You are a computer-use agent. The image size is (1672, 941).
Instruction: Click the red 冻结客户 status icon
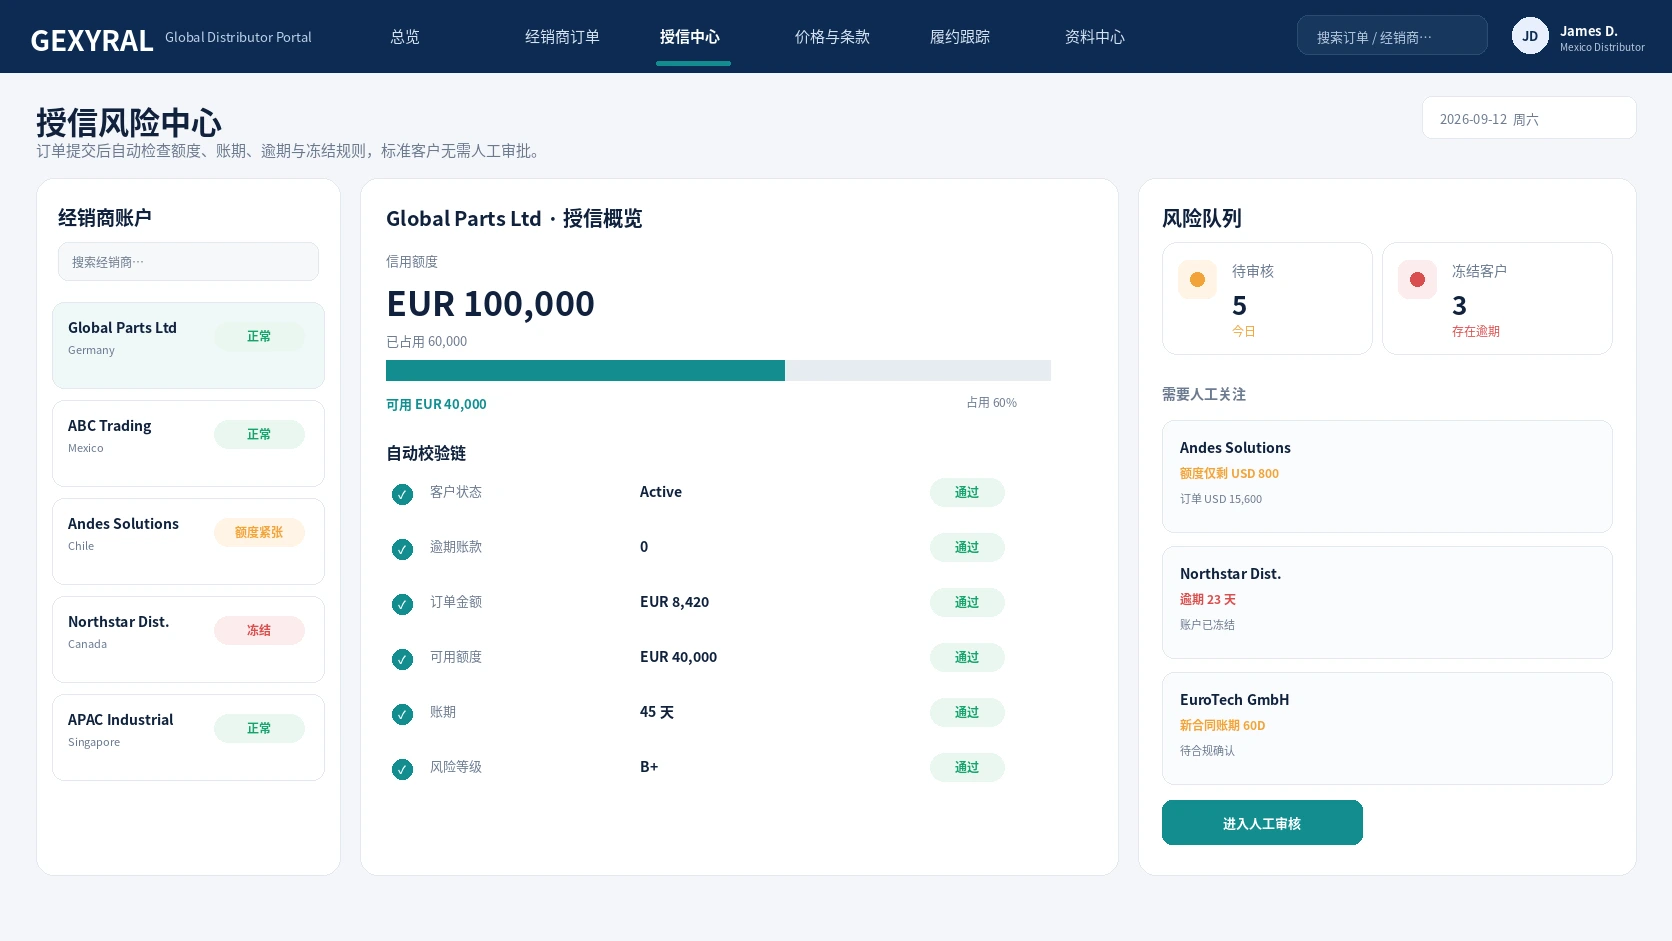[x=1417, y=280]
